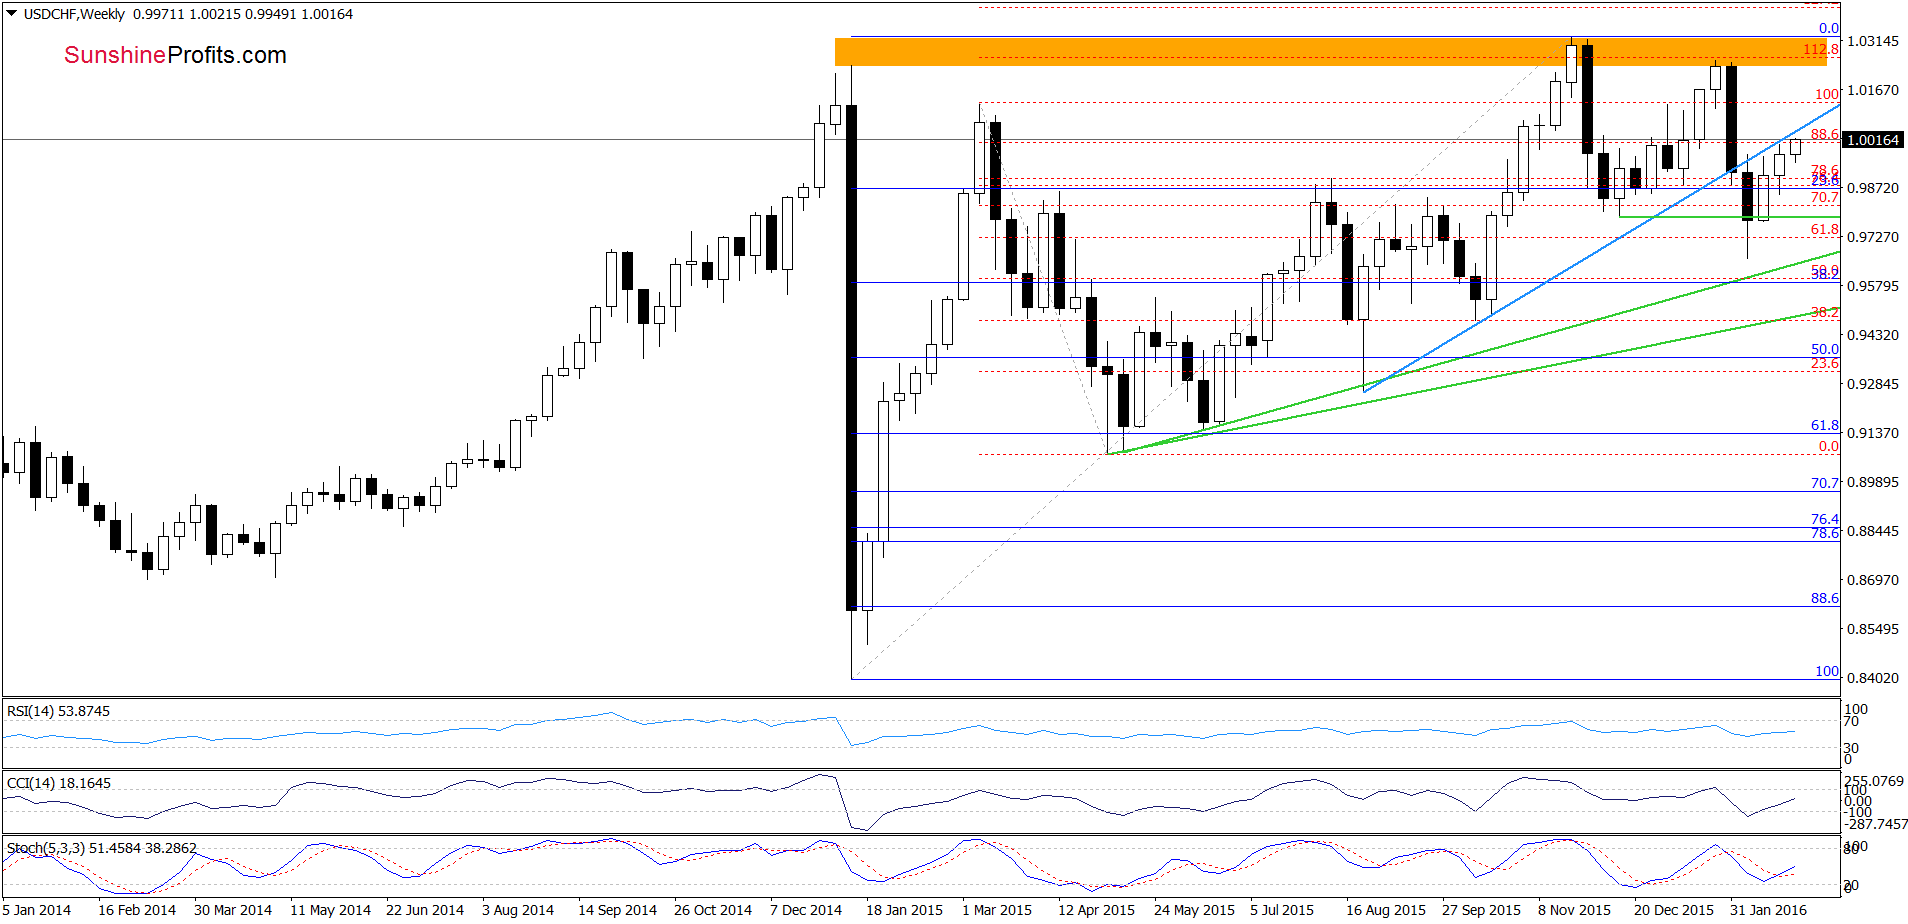Click the 5 Jan 2014 date label
The height and width of the screenshot is (924, 1908).
tap(37, 910)
